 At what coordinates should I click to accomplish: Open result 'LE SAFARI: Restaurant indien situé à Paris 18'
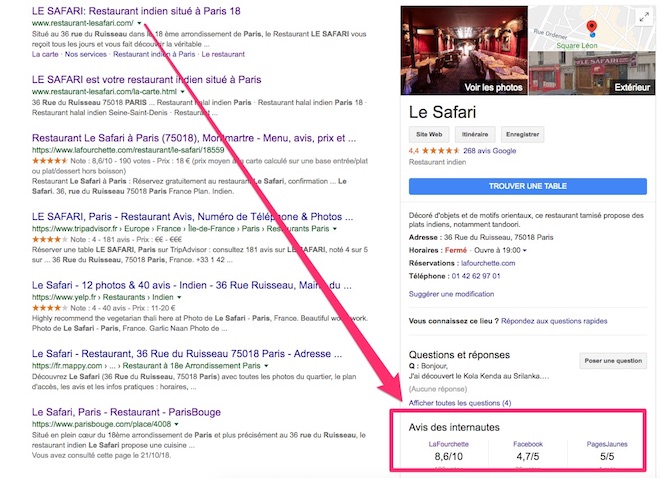point(136,11)
